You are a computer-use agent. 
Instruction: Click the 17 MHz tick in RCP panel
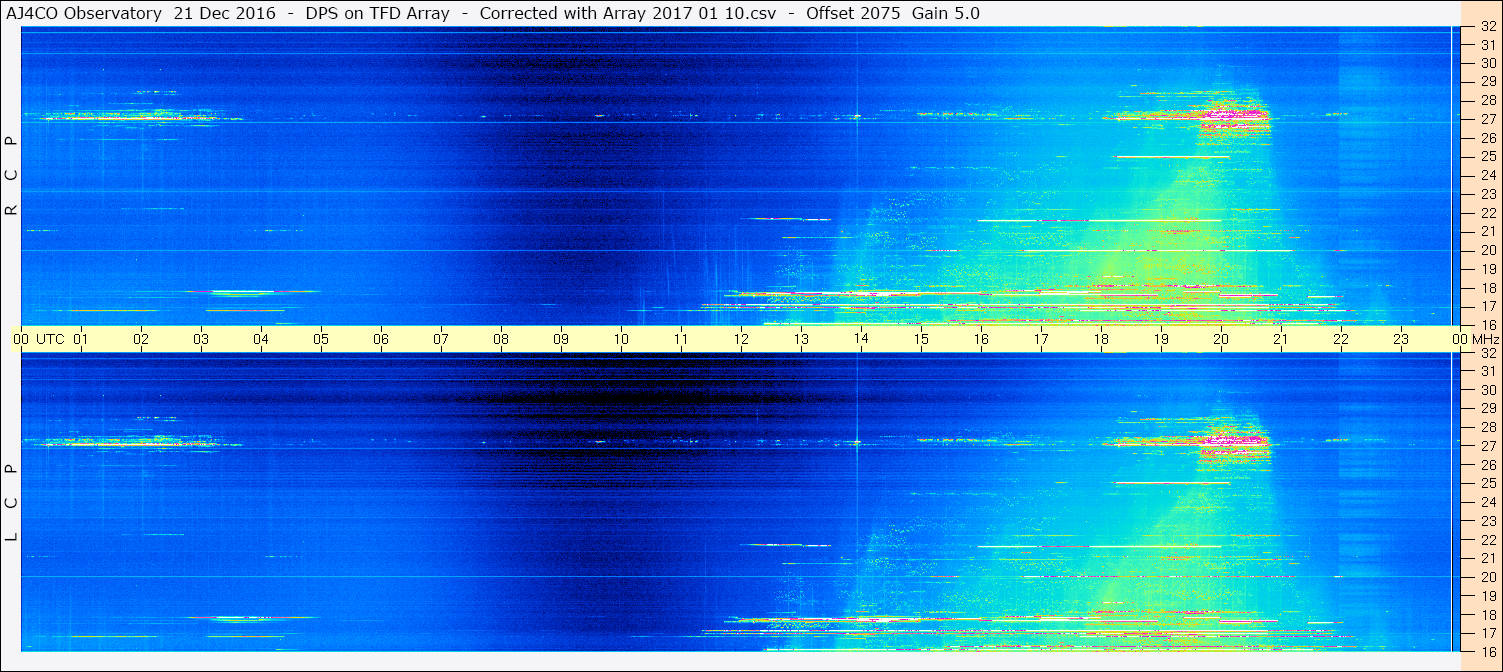coord(1487,306)
